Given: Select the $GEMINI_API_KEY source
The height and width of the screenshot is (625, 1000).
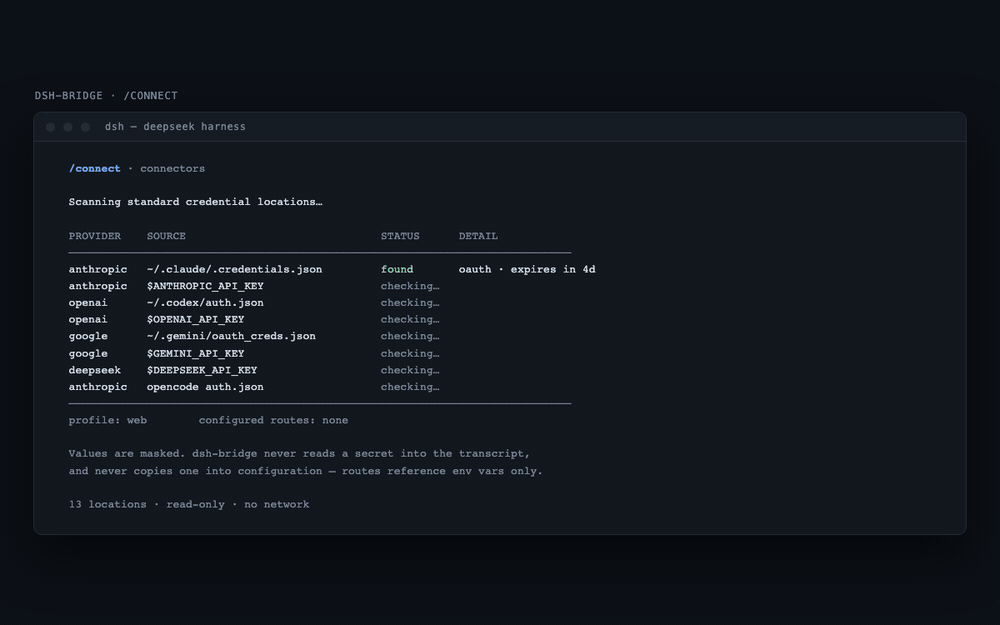Looking at the screenshot, I should coord(195,353).
